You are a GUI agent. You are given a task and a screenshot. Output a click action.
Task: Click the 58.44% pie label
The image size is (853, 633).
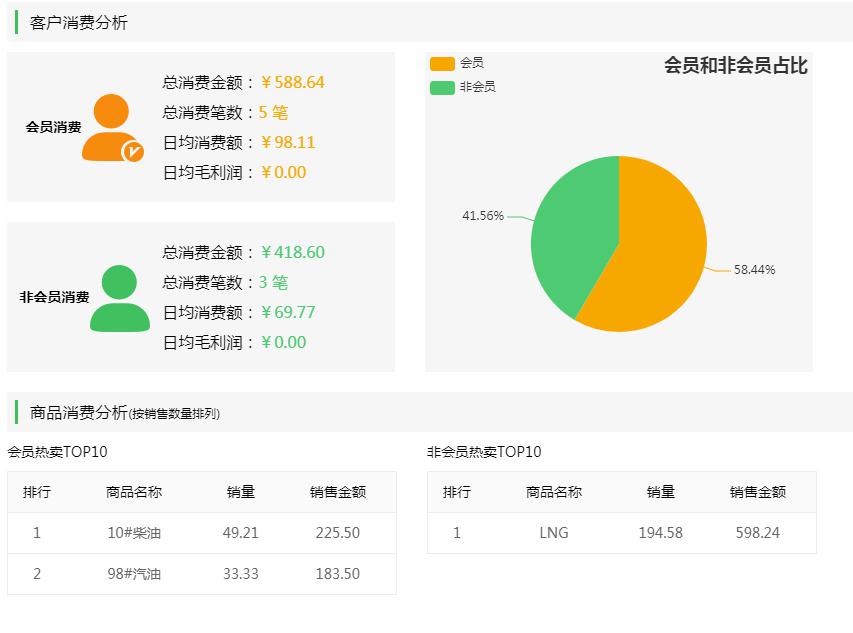[754, 270]
